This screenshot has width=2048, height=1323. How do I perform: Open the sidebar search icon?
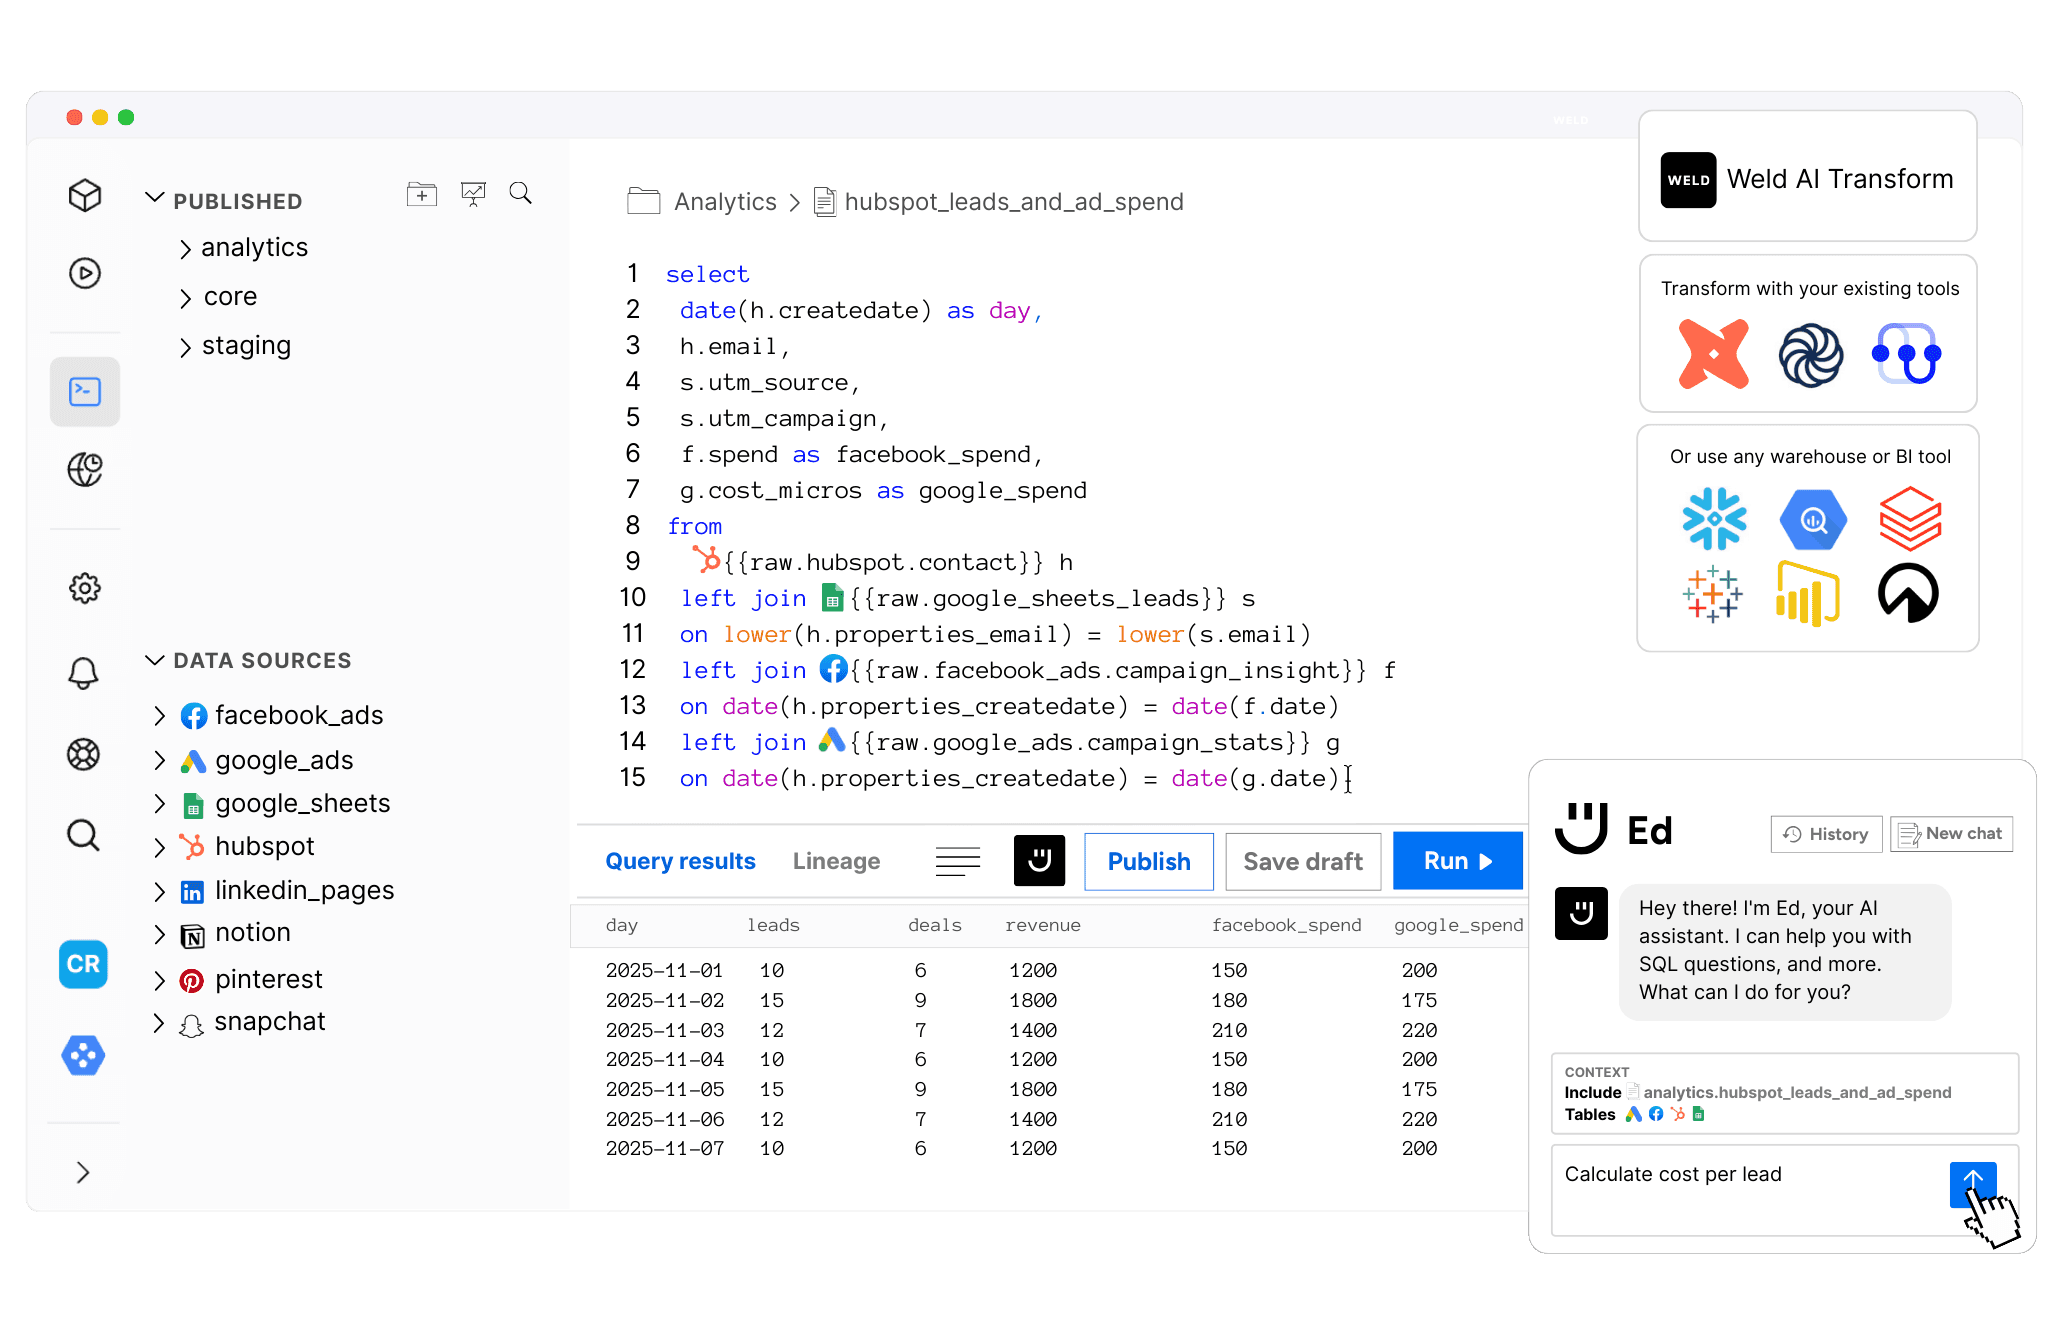click(84, 836)
